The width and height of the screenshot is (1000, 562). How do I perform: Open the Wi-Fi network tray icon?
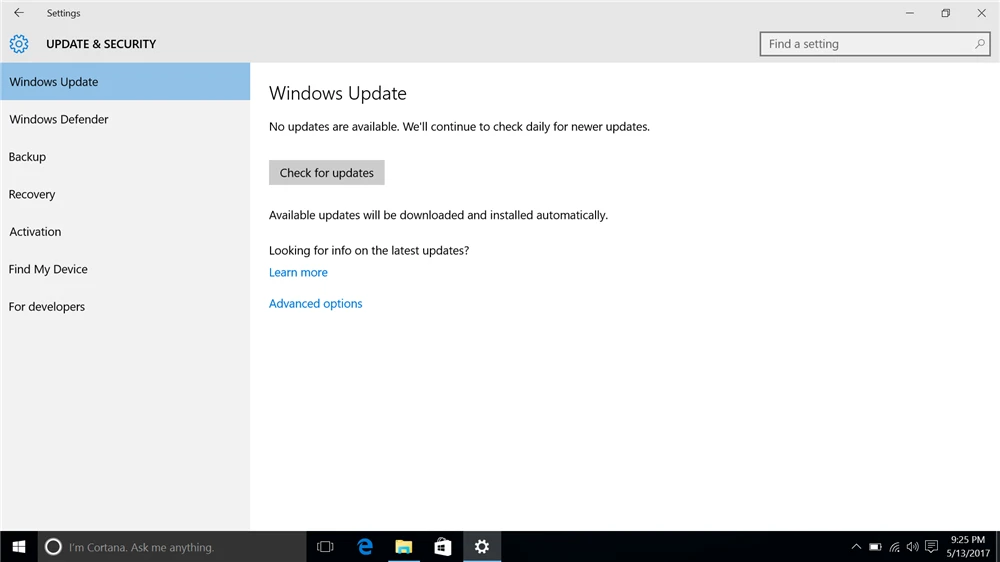pos(895,547)
